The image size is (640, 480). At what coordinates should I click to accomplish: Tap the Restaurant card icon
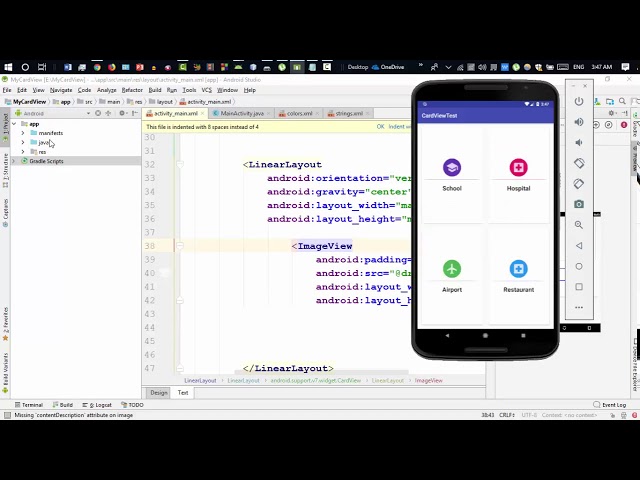(518, 269)
